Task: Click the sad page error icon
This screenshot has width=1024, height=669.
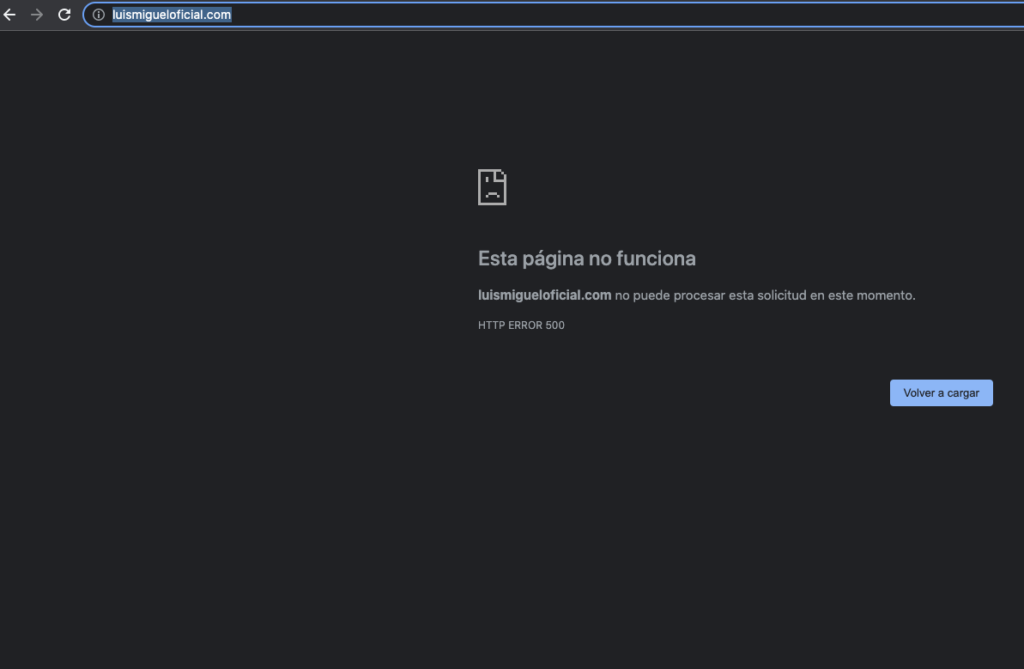Action: click(492, 187)
